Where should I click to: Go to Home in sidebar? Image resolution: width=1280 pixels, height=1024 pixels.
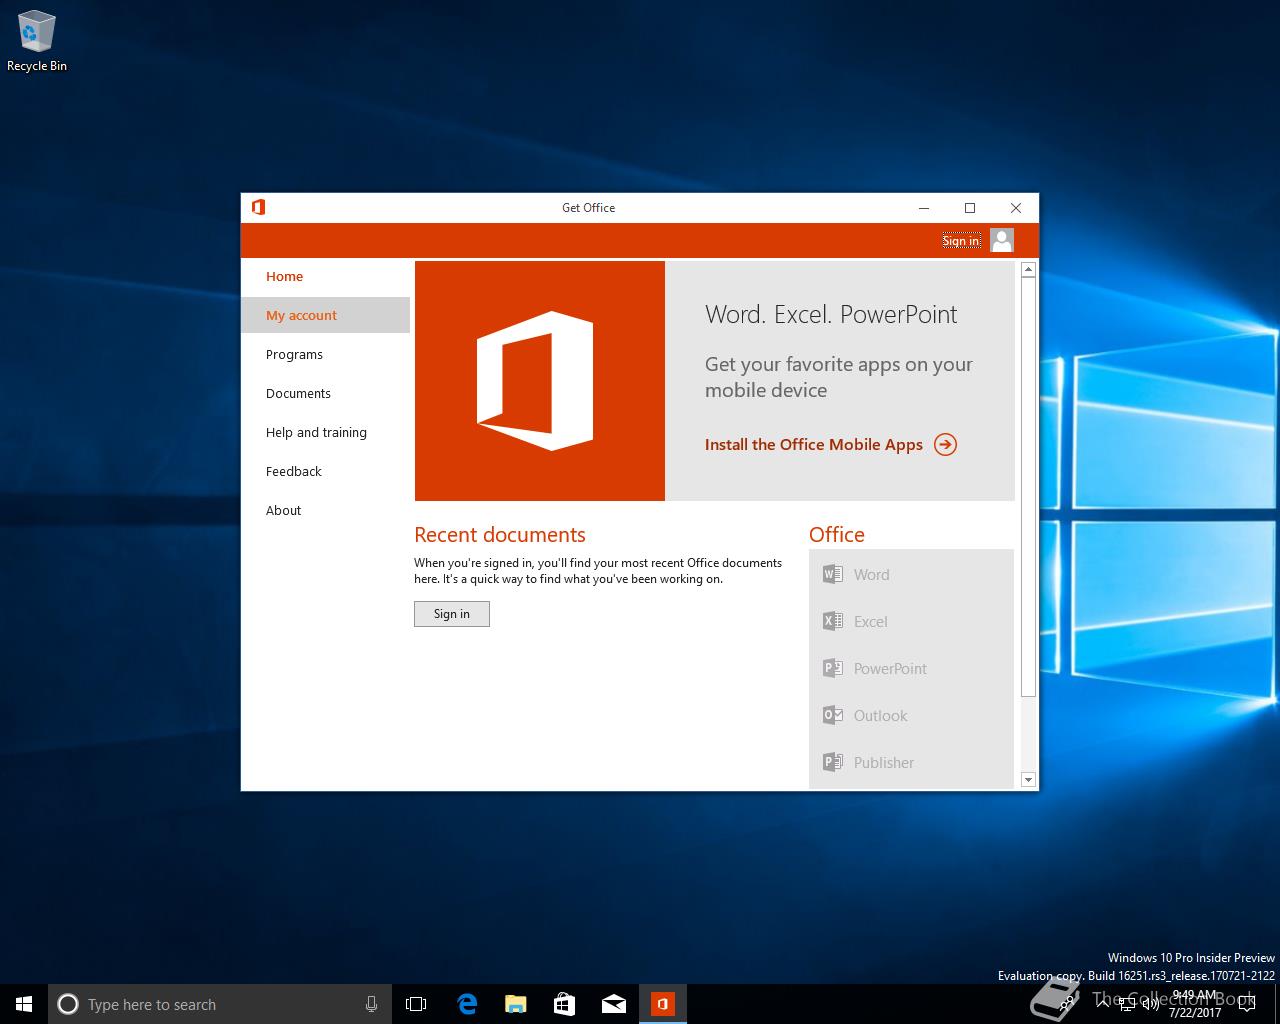pos(284,276)
